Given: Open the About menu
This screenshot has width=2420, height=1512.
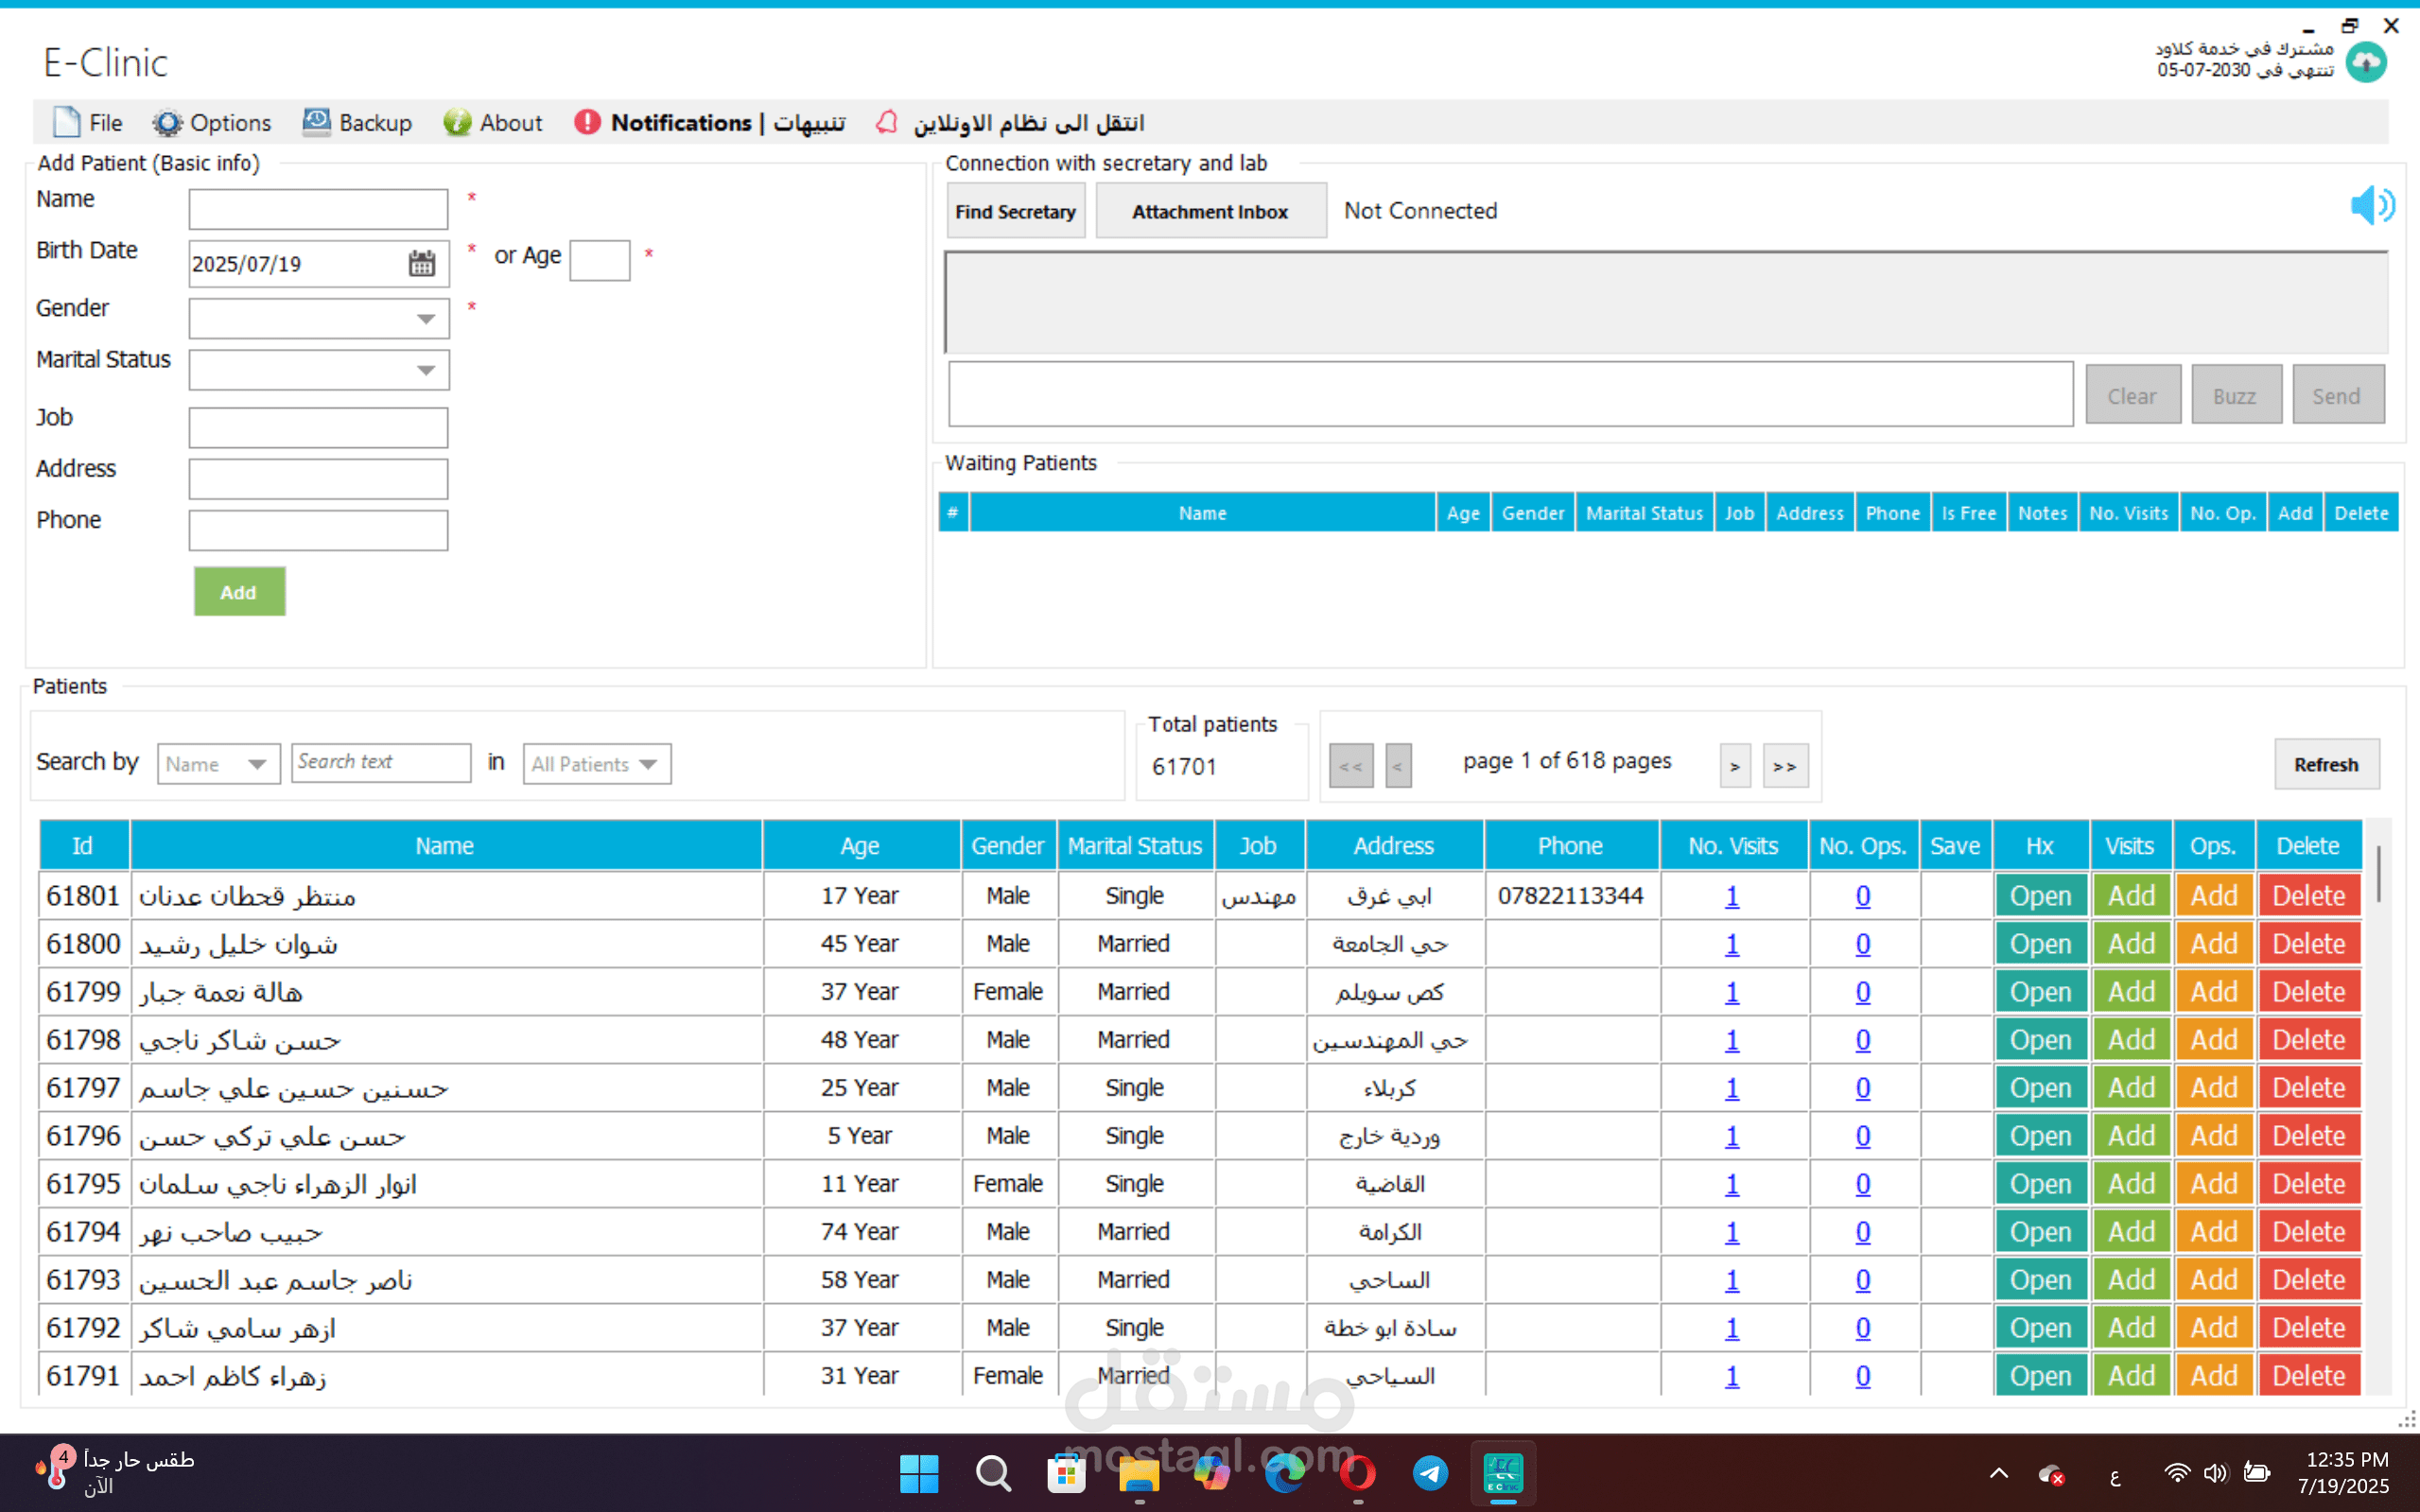Looking at the screenshot, I should coord(493,122).
